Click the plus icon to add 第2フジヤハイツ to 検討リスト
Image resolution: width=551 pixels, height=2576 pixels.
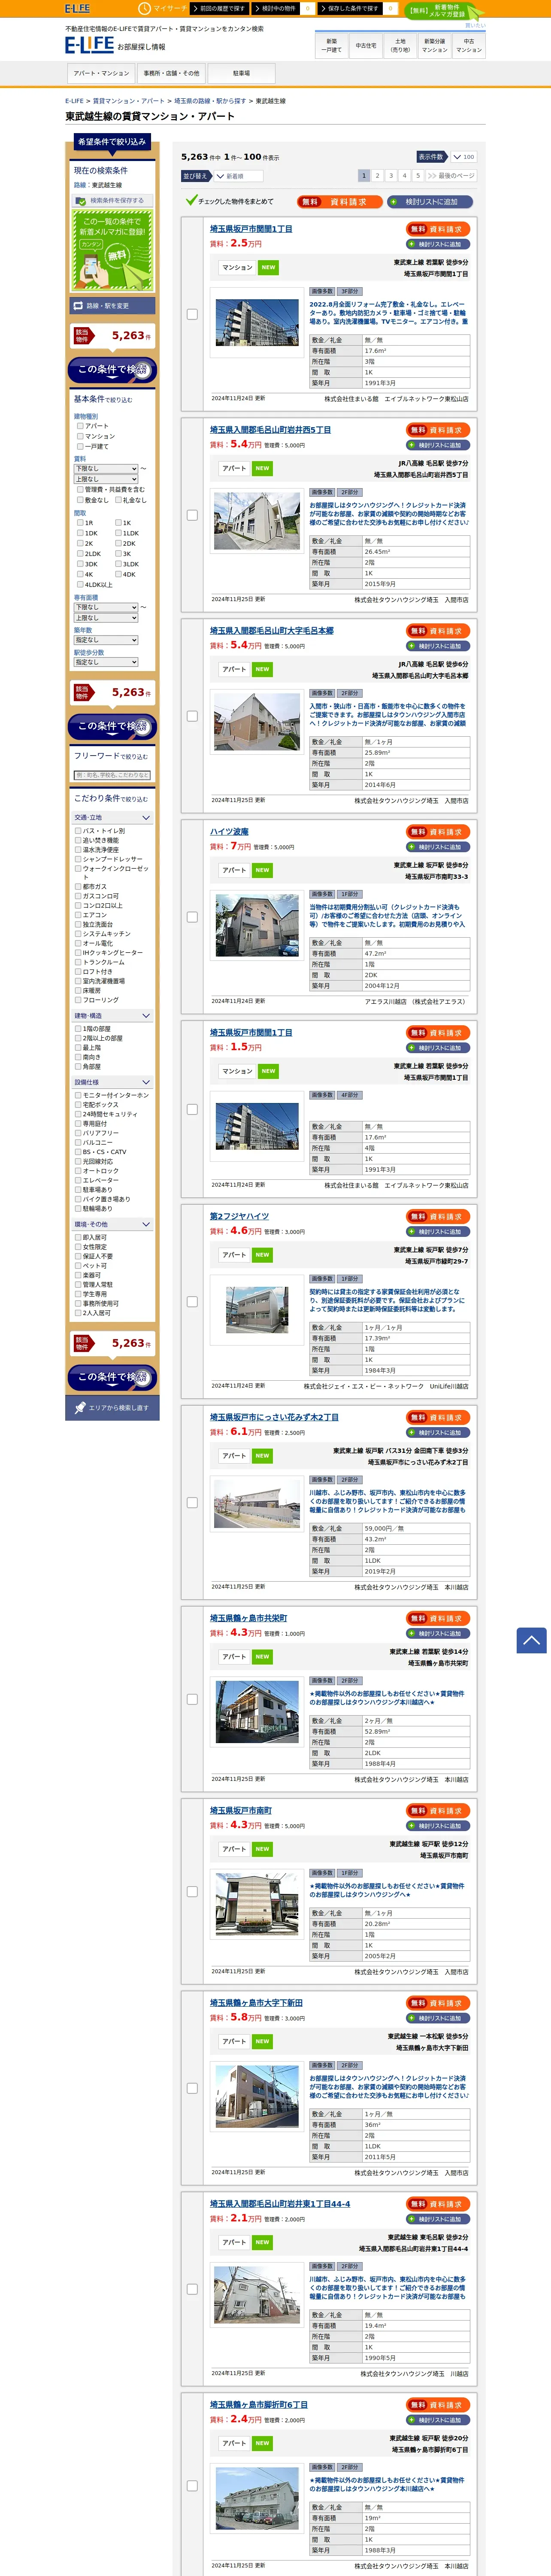click(x=411, y=1233)
